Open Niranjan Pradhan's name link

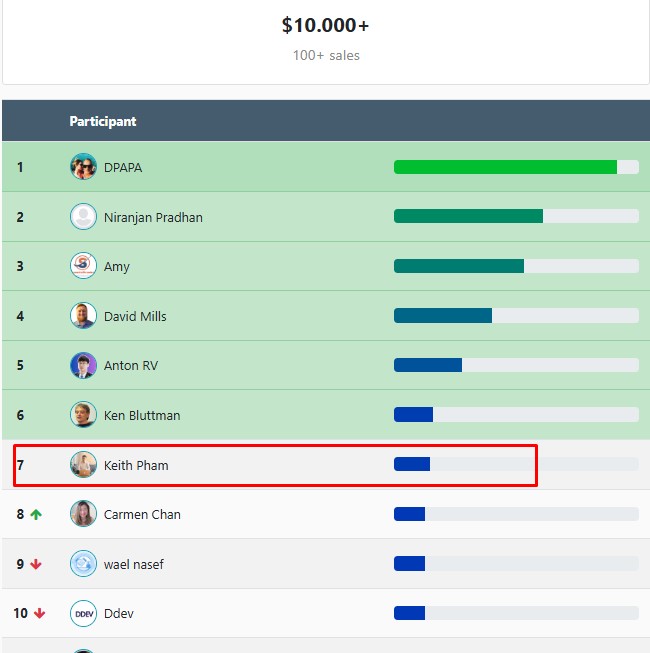[x=153, y=217]
